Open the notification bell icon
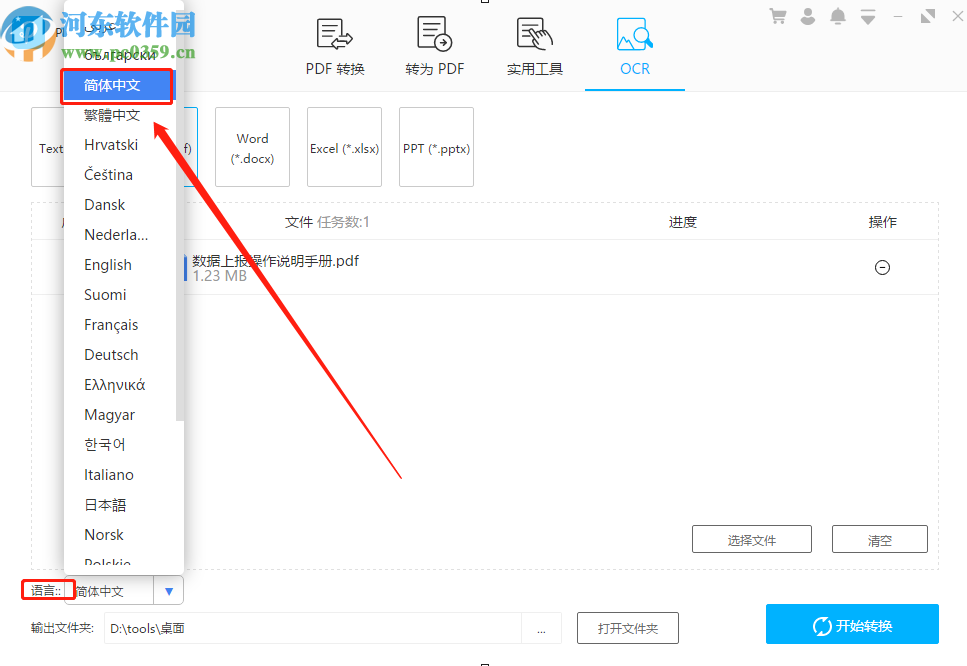The width and height of the screenshot is (967, 666). point(837,17)
